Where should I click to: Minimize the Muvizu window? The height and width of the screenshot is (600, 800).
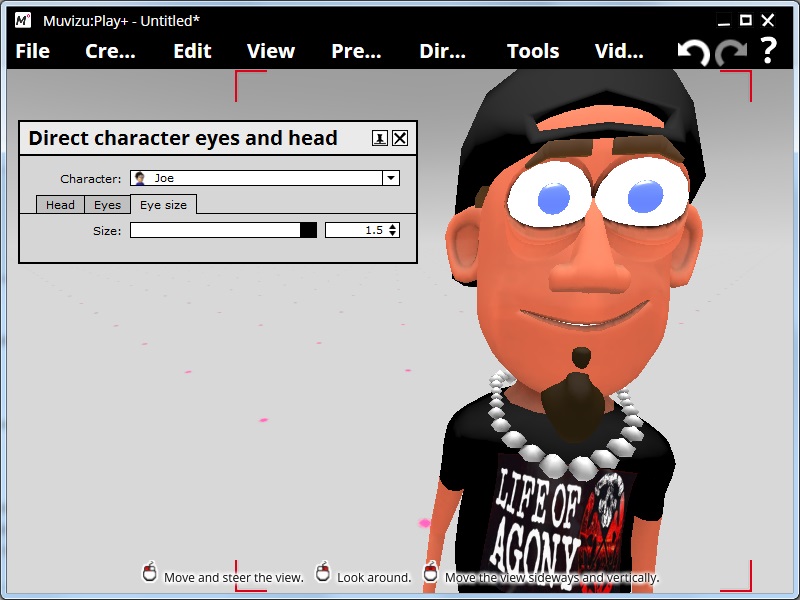(723, 21)
